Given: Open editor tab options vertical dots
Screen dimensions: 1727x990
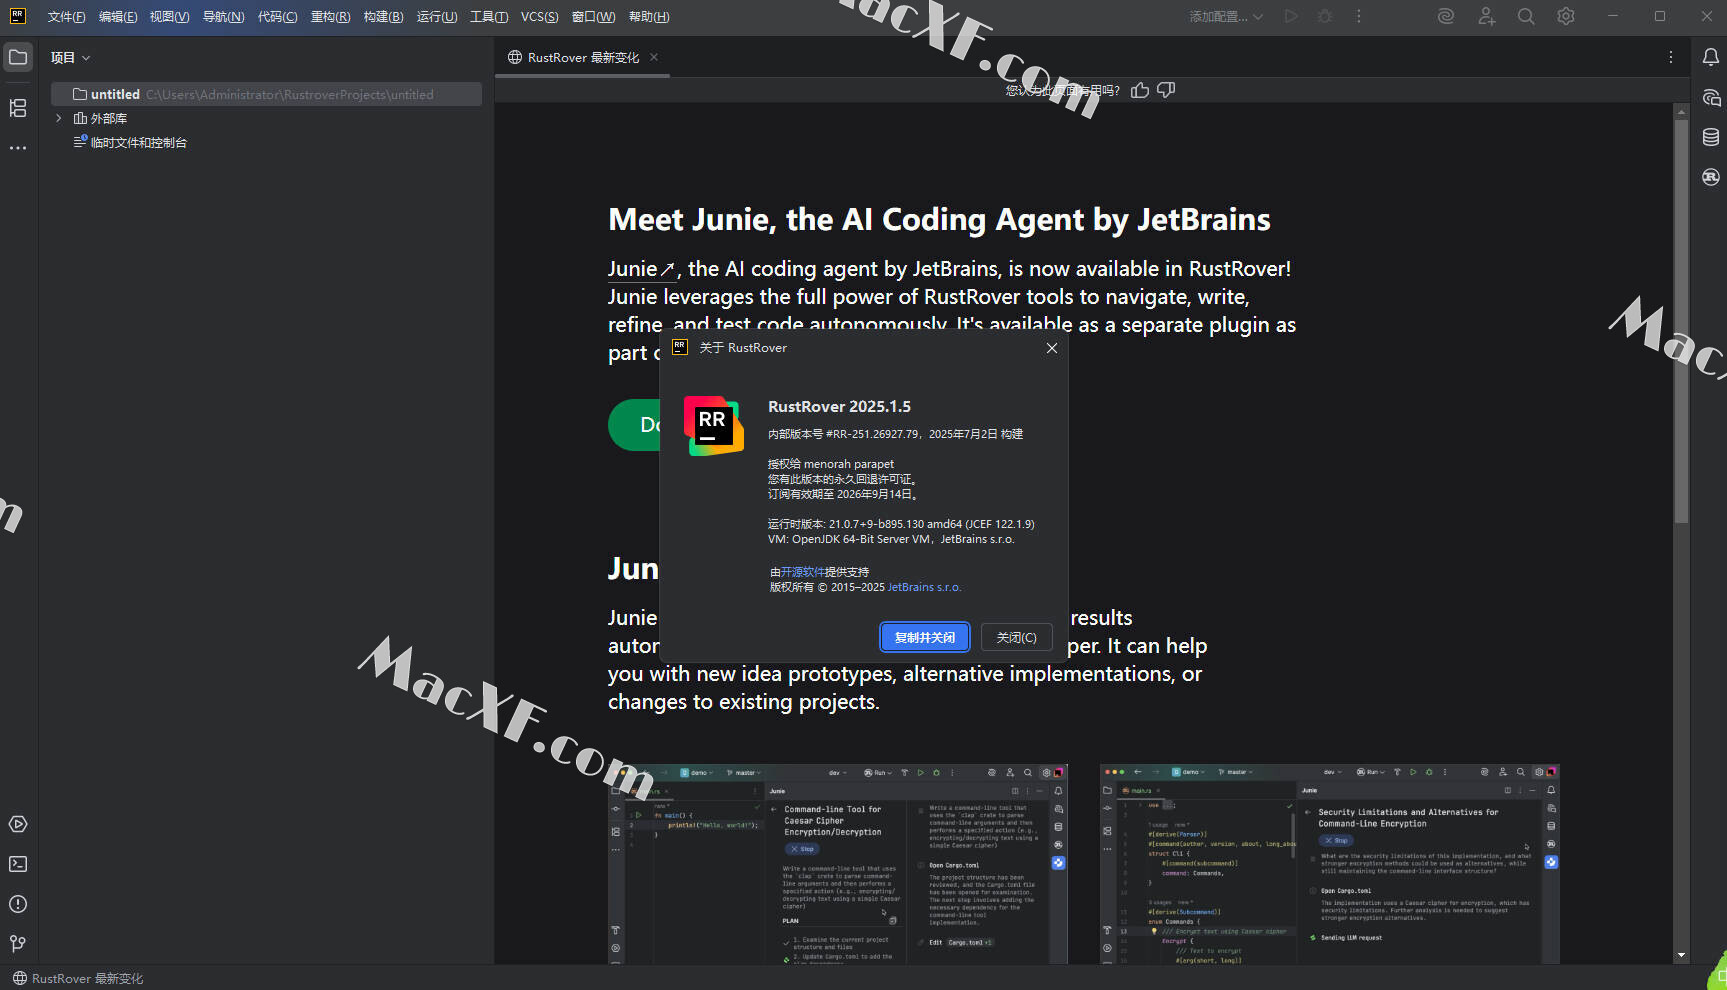Looking at the screenshot, I should [1670, 57].
